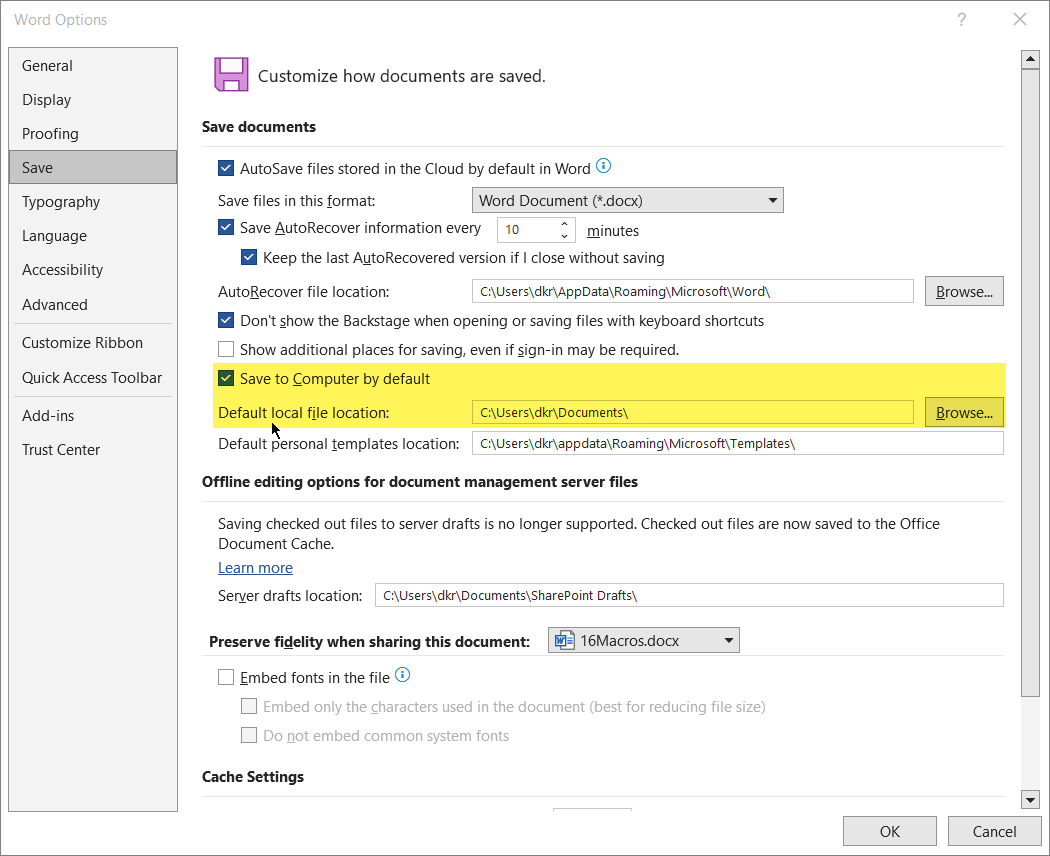The image size is (1050, 856).
Task: Click the vertical scrollbar thumb
Action: click(1030, 382)
